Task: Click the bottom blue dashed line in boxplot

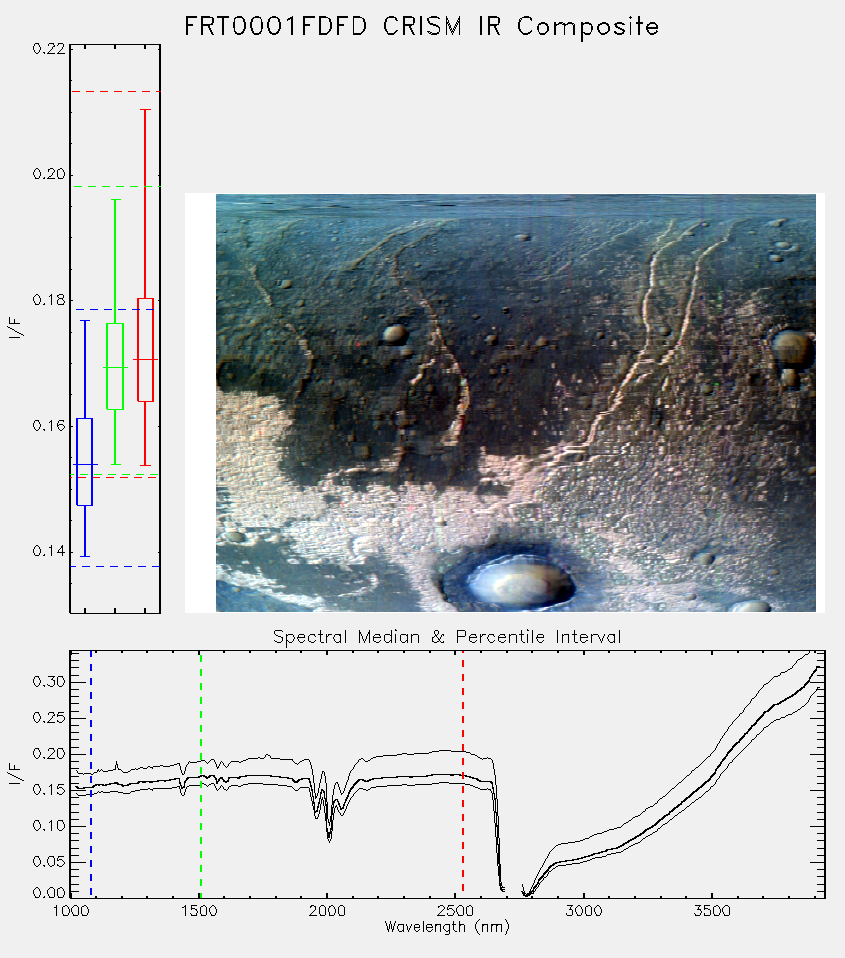Action: pyautogui.click(x=115, y=566)
